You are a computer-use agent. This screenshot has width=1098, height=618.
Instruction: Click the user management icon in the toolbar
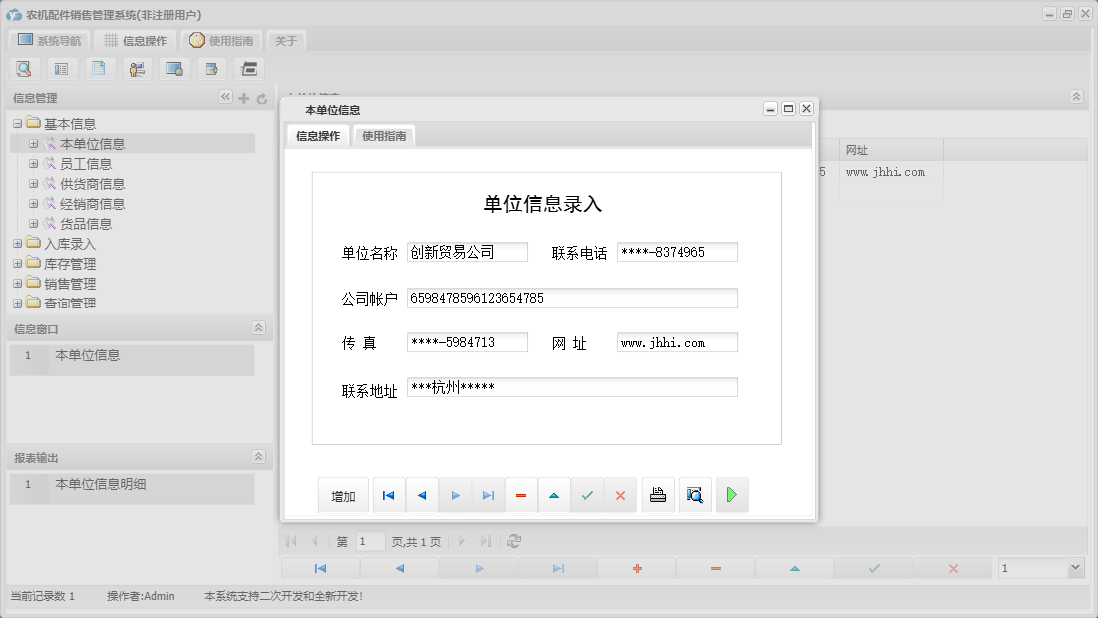click(x=137, y=68)
